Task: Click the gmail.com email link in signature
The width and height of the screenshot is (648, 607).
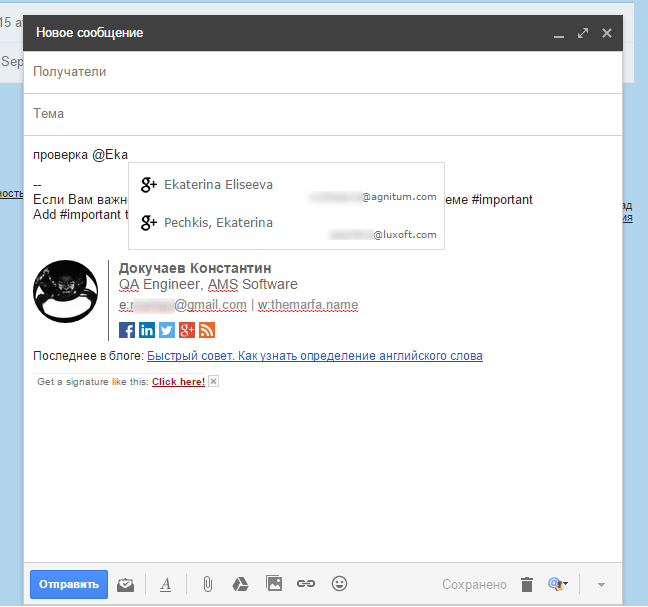Action: [x=183, y=305]
